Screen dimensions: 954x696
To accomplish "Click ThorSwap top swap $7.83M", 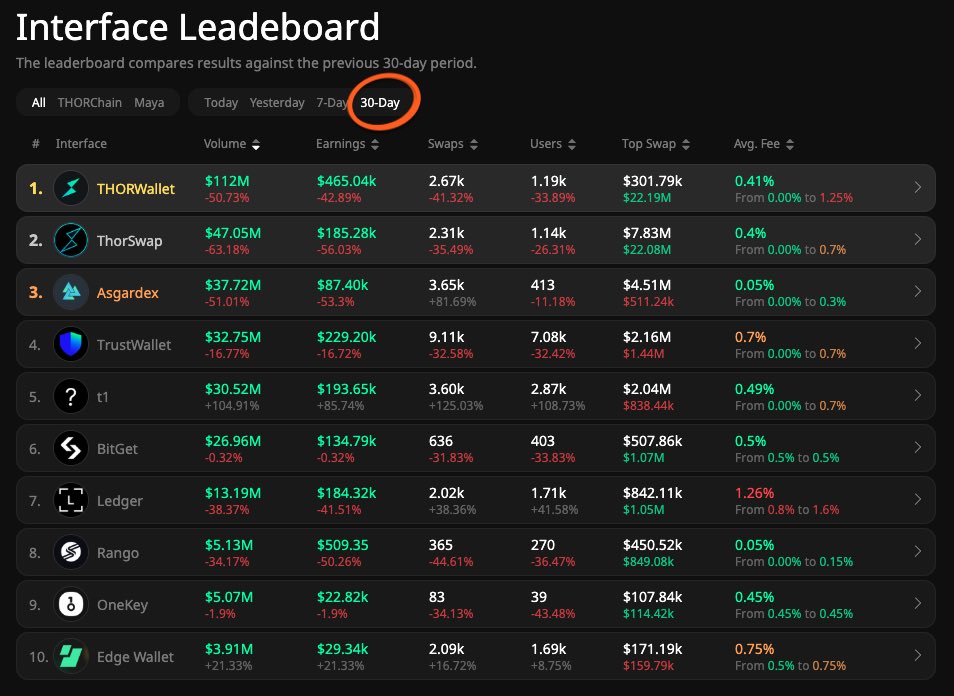I will coord(647,233).
